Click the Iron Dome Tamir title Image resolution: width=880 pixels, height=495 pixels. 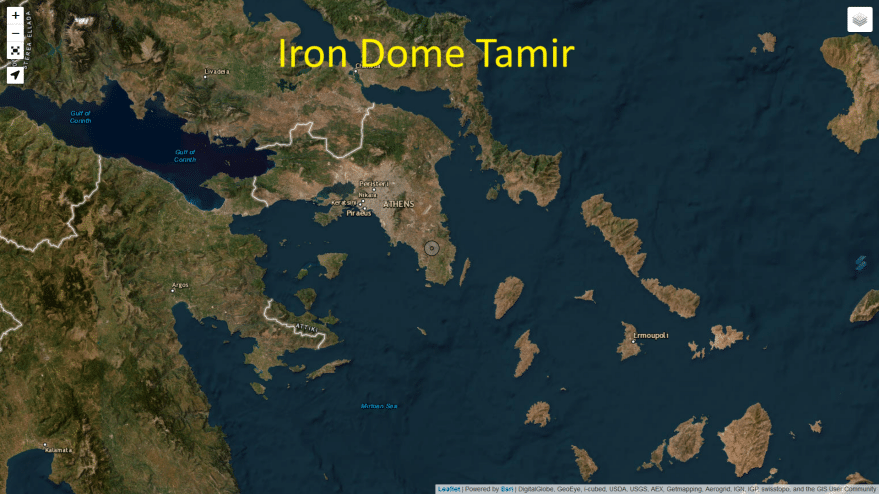coord(425,54)
